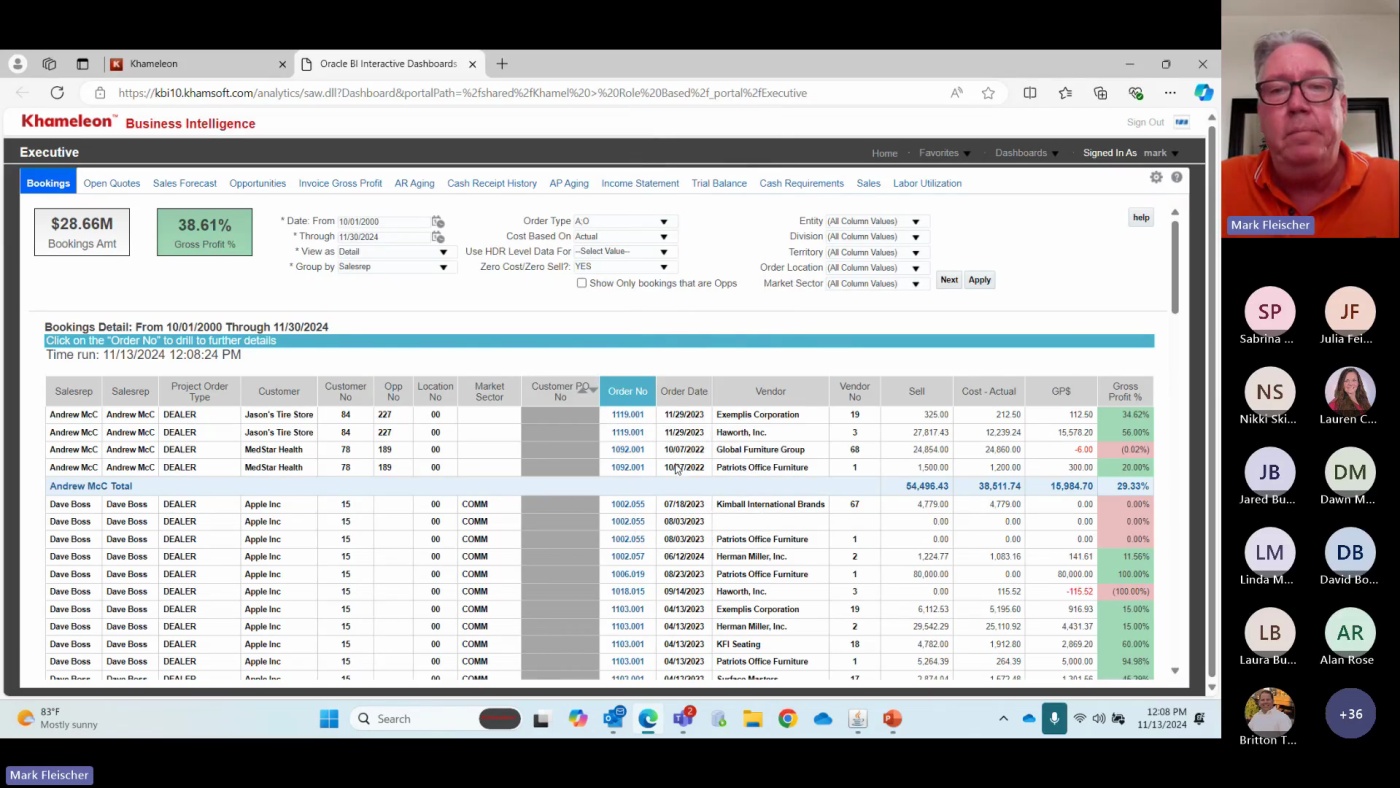Click the Home link in header
This screenshot has height=788, width=1400.
[x=884, y=153]
